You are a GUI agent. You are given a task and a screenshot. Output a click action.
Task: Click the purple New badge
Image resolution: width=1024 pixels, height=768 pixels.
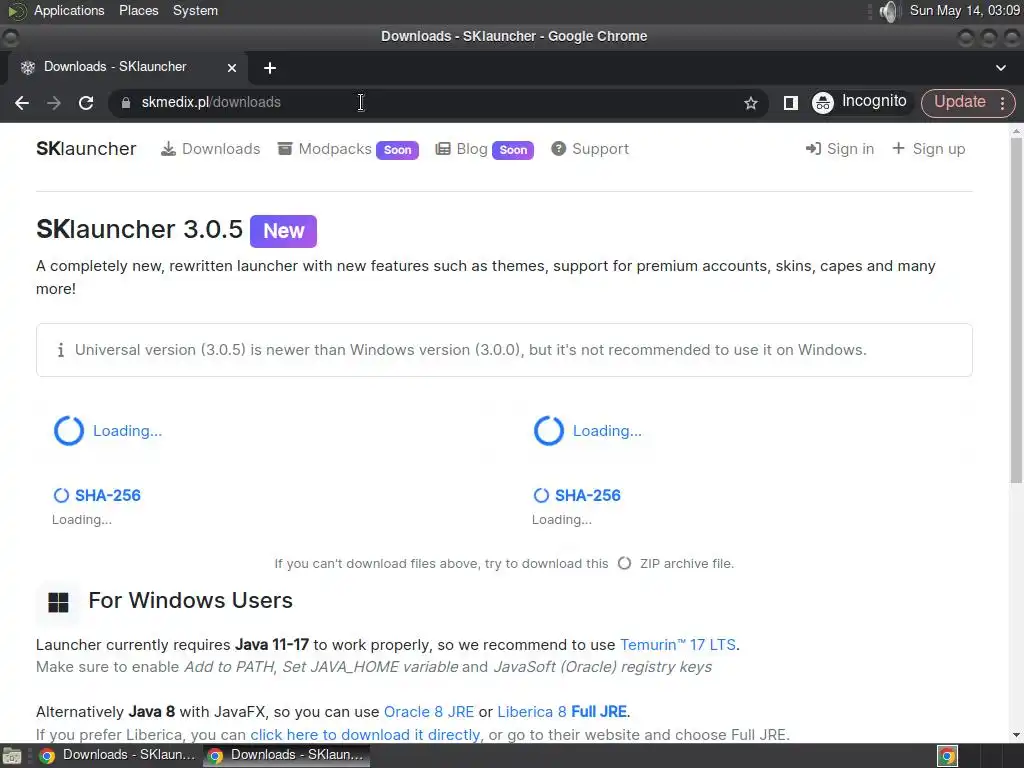pos(283,231)
